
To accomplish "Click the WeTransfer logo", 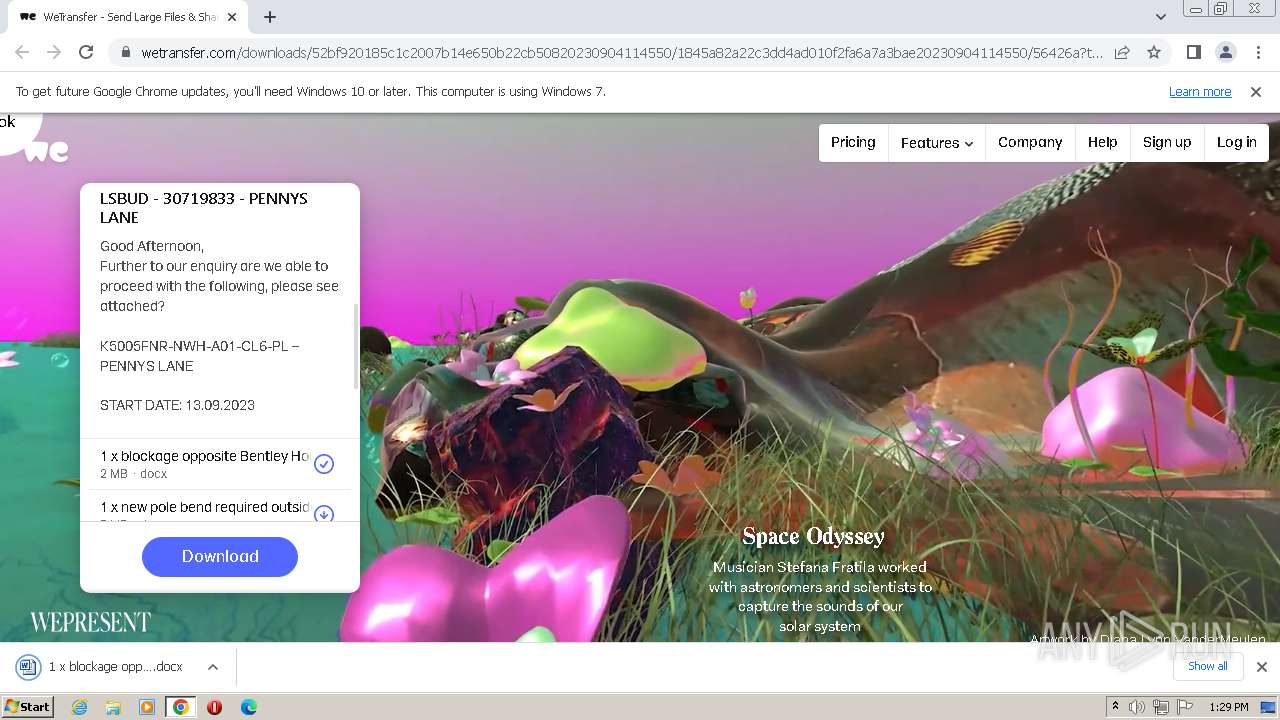I will (x=47, y=152).
